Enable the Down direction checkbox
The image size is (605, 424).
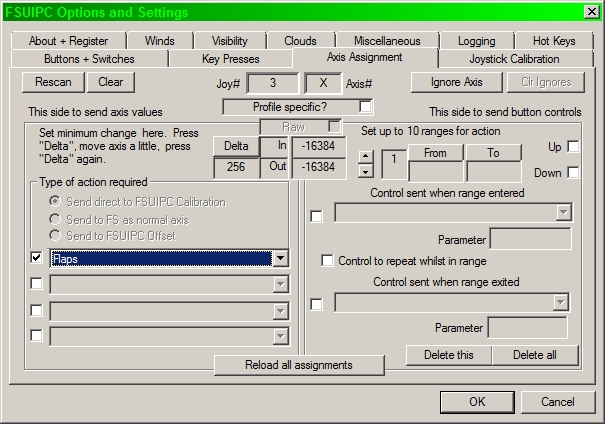(x=573, y=172)
